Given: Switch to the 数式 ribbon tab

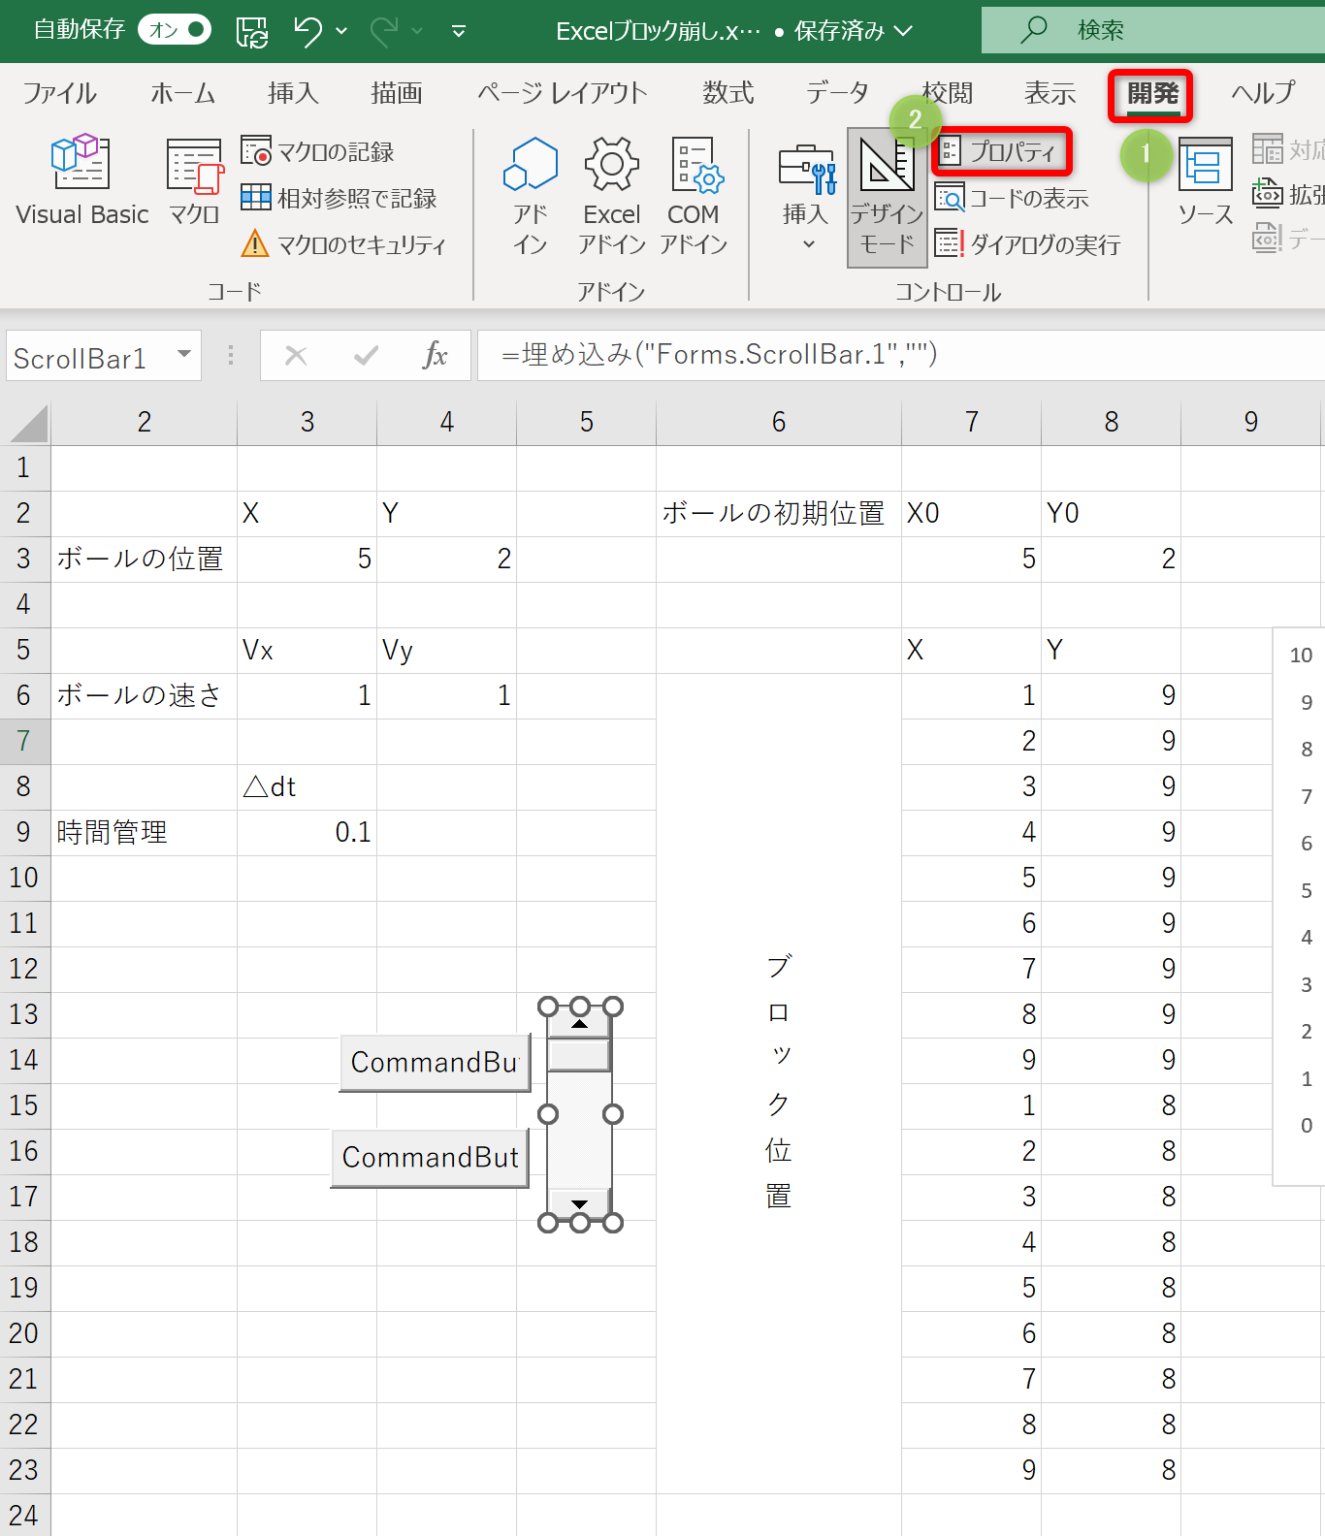Looking at the screenshot, I should click(x=727, y=93).
